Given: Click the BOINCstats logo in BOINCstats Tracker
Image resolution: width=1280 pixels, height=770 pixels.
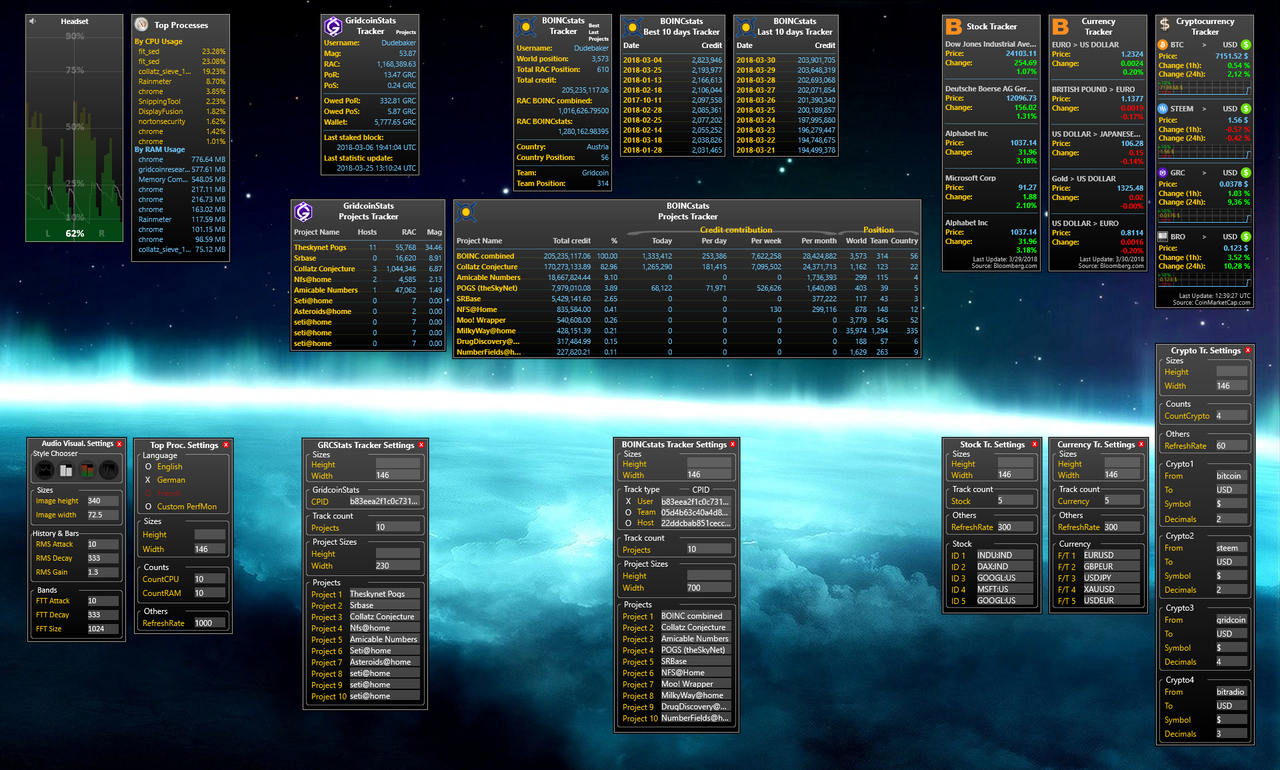Looking at the screenshot, I should point(526,26).
